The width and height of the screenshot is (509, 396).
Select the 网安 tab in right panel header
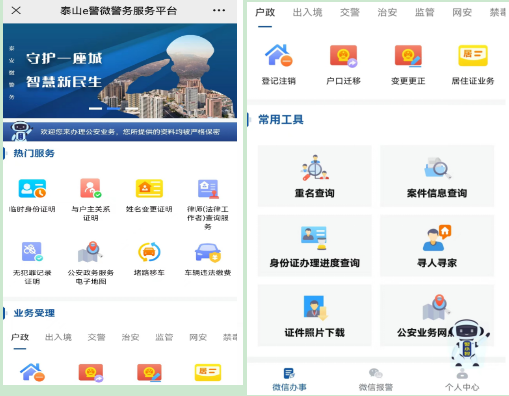click(462, 13)
